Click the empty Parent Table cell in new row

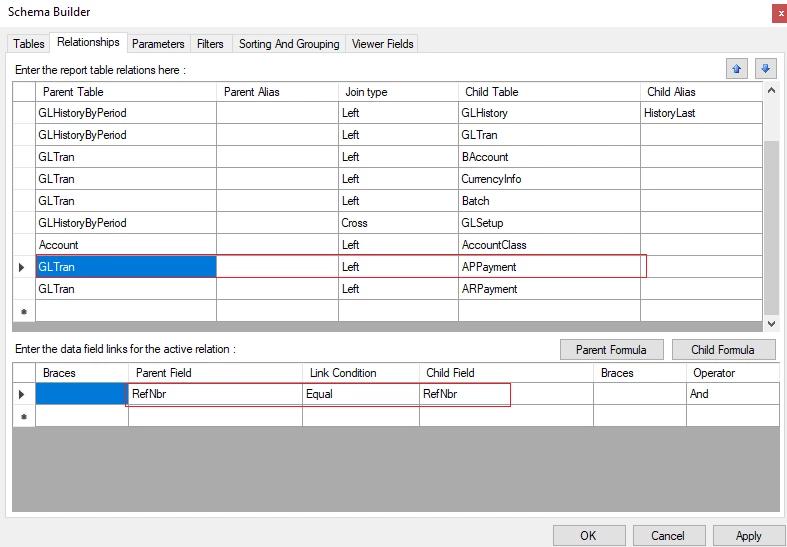pyautogui.click(x=126, y=311)
